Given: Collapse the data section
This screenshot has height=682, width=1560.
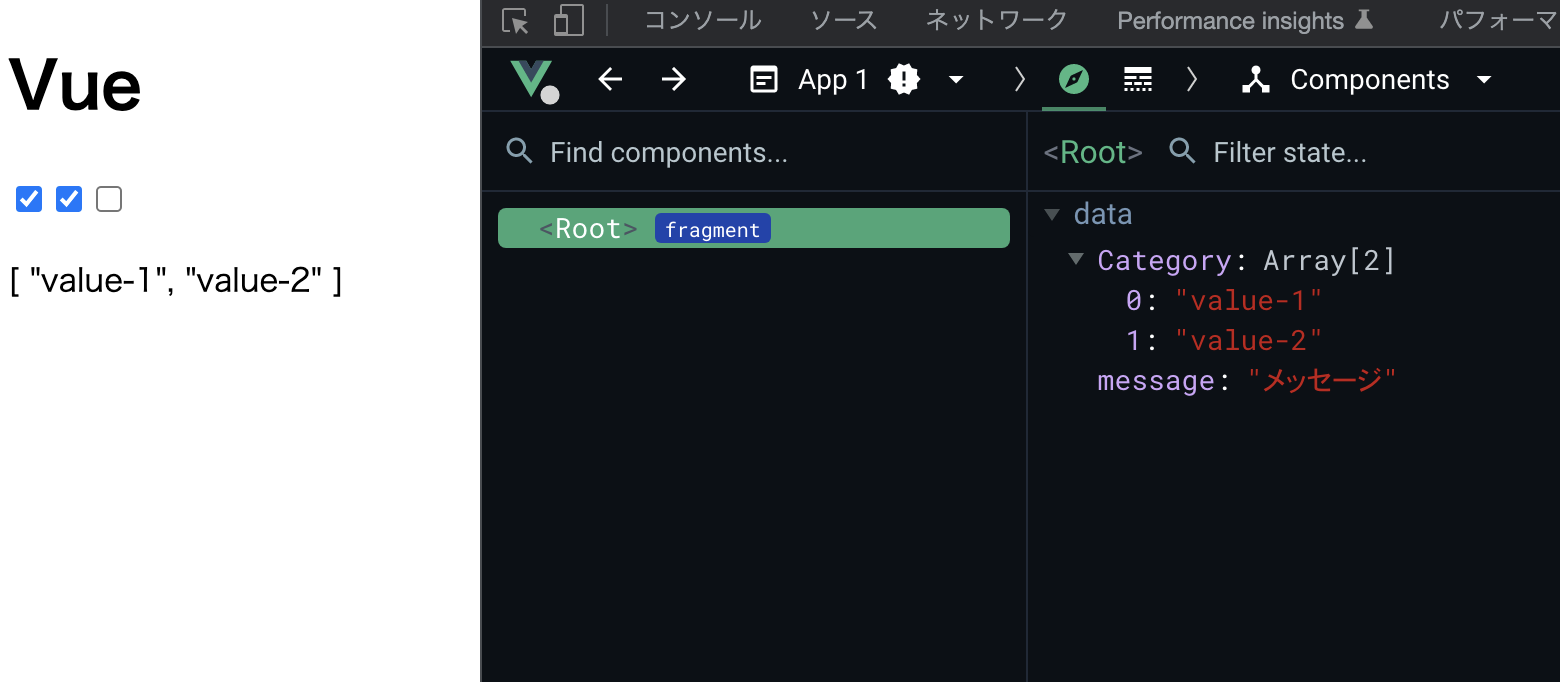Looking at the screenshot, I should [1052, 214].
